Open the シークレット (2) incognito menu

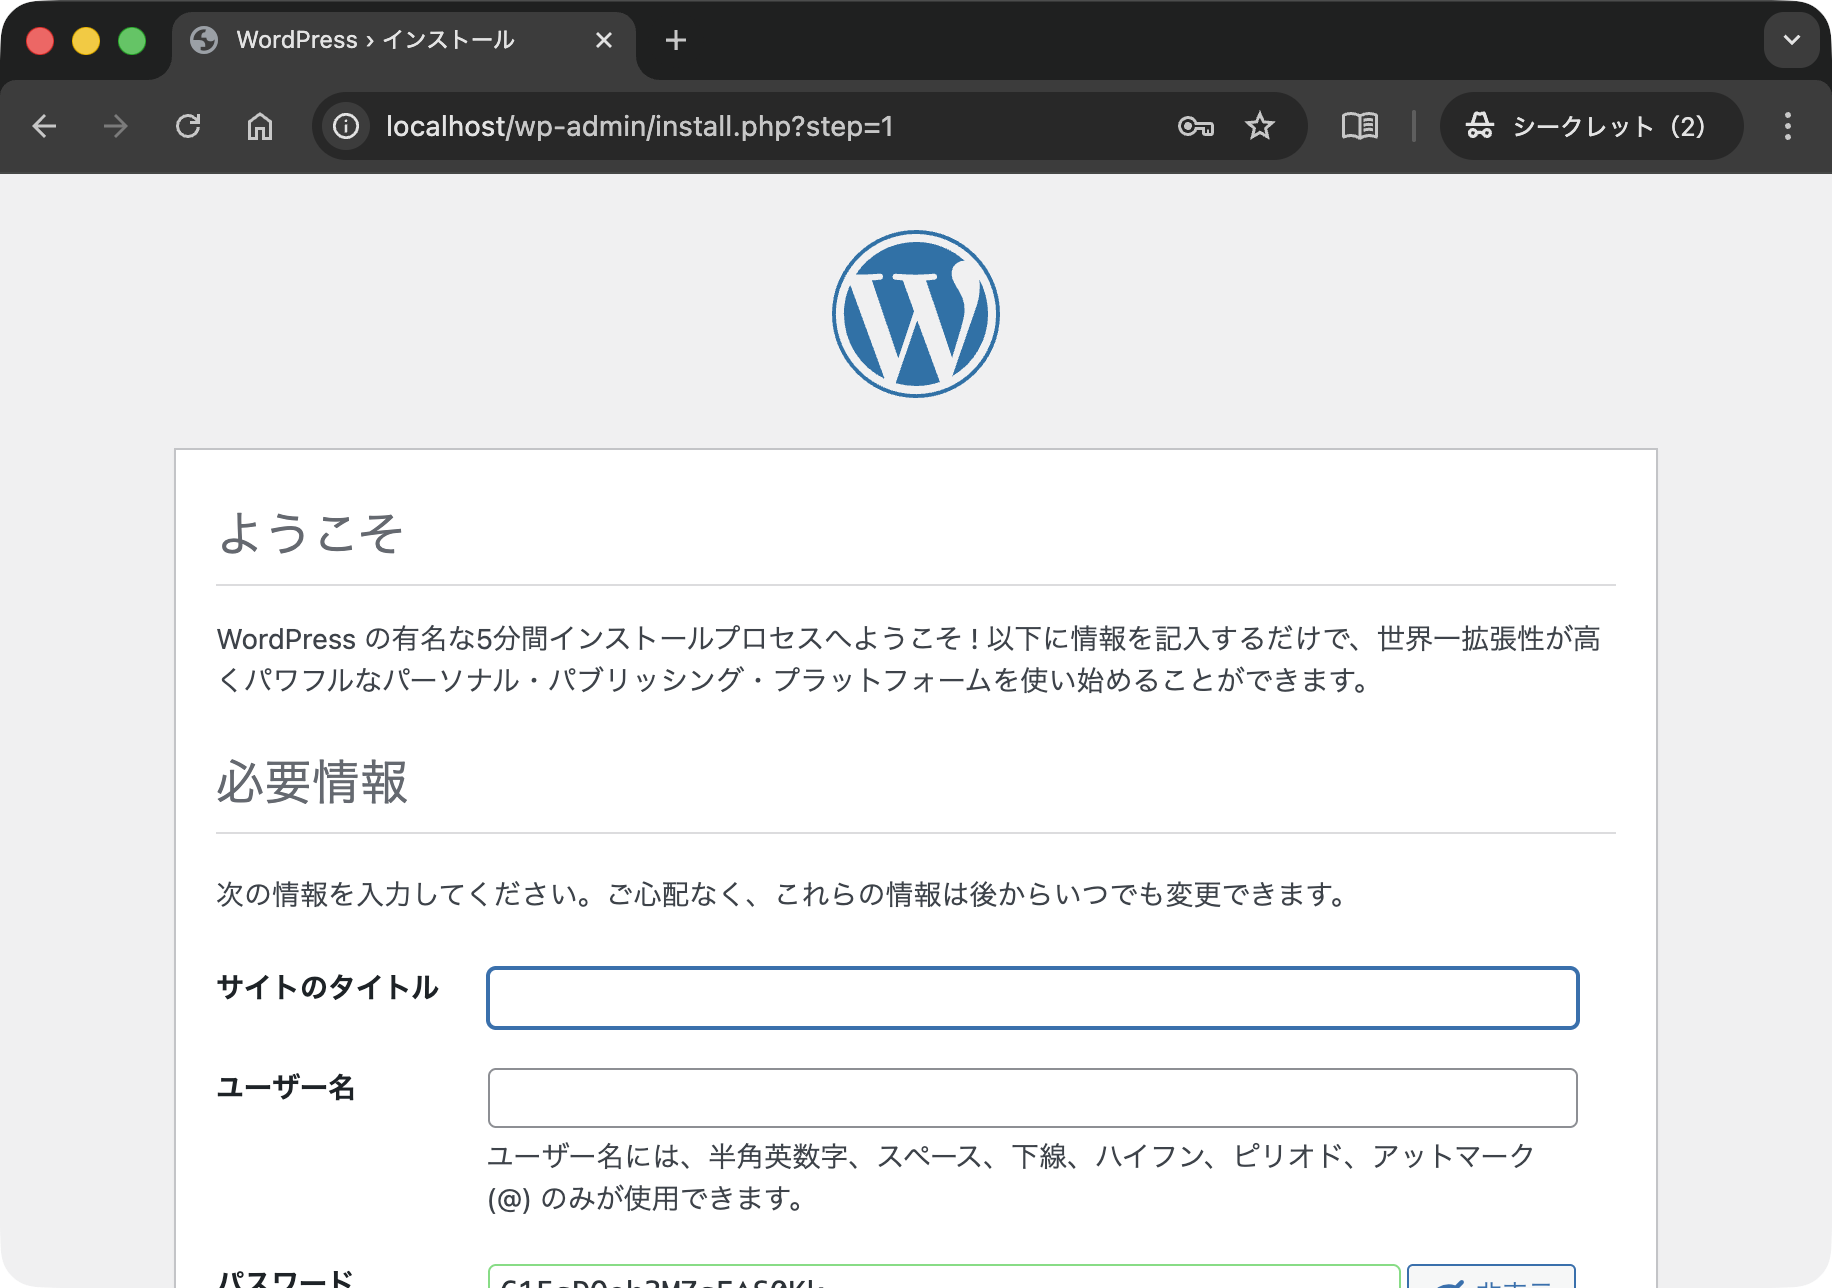[x=1590, y=126]
